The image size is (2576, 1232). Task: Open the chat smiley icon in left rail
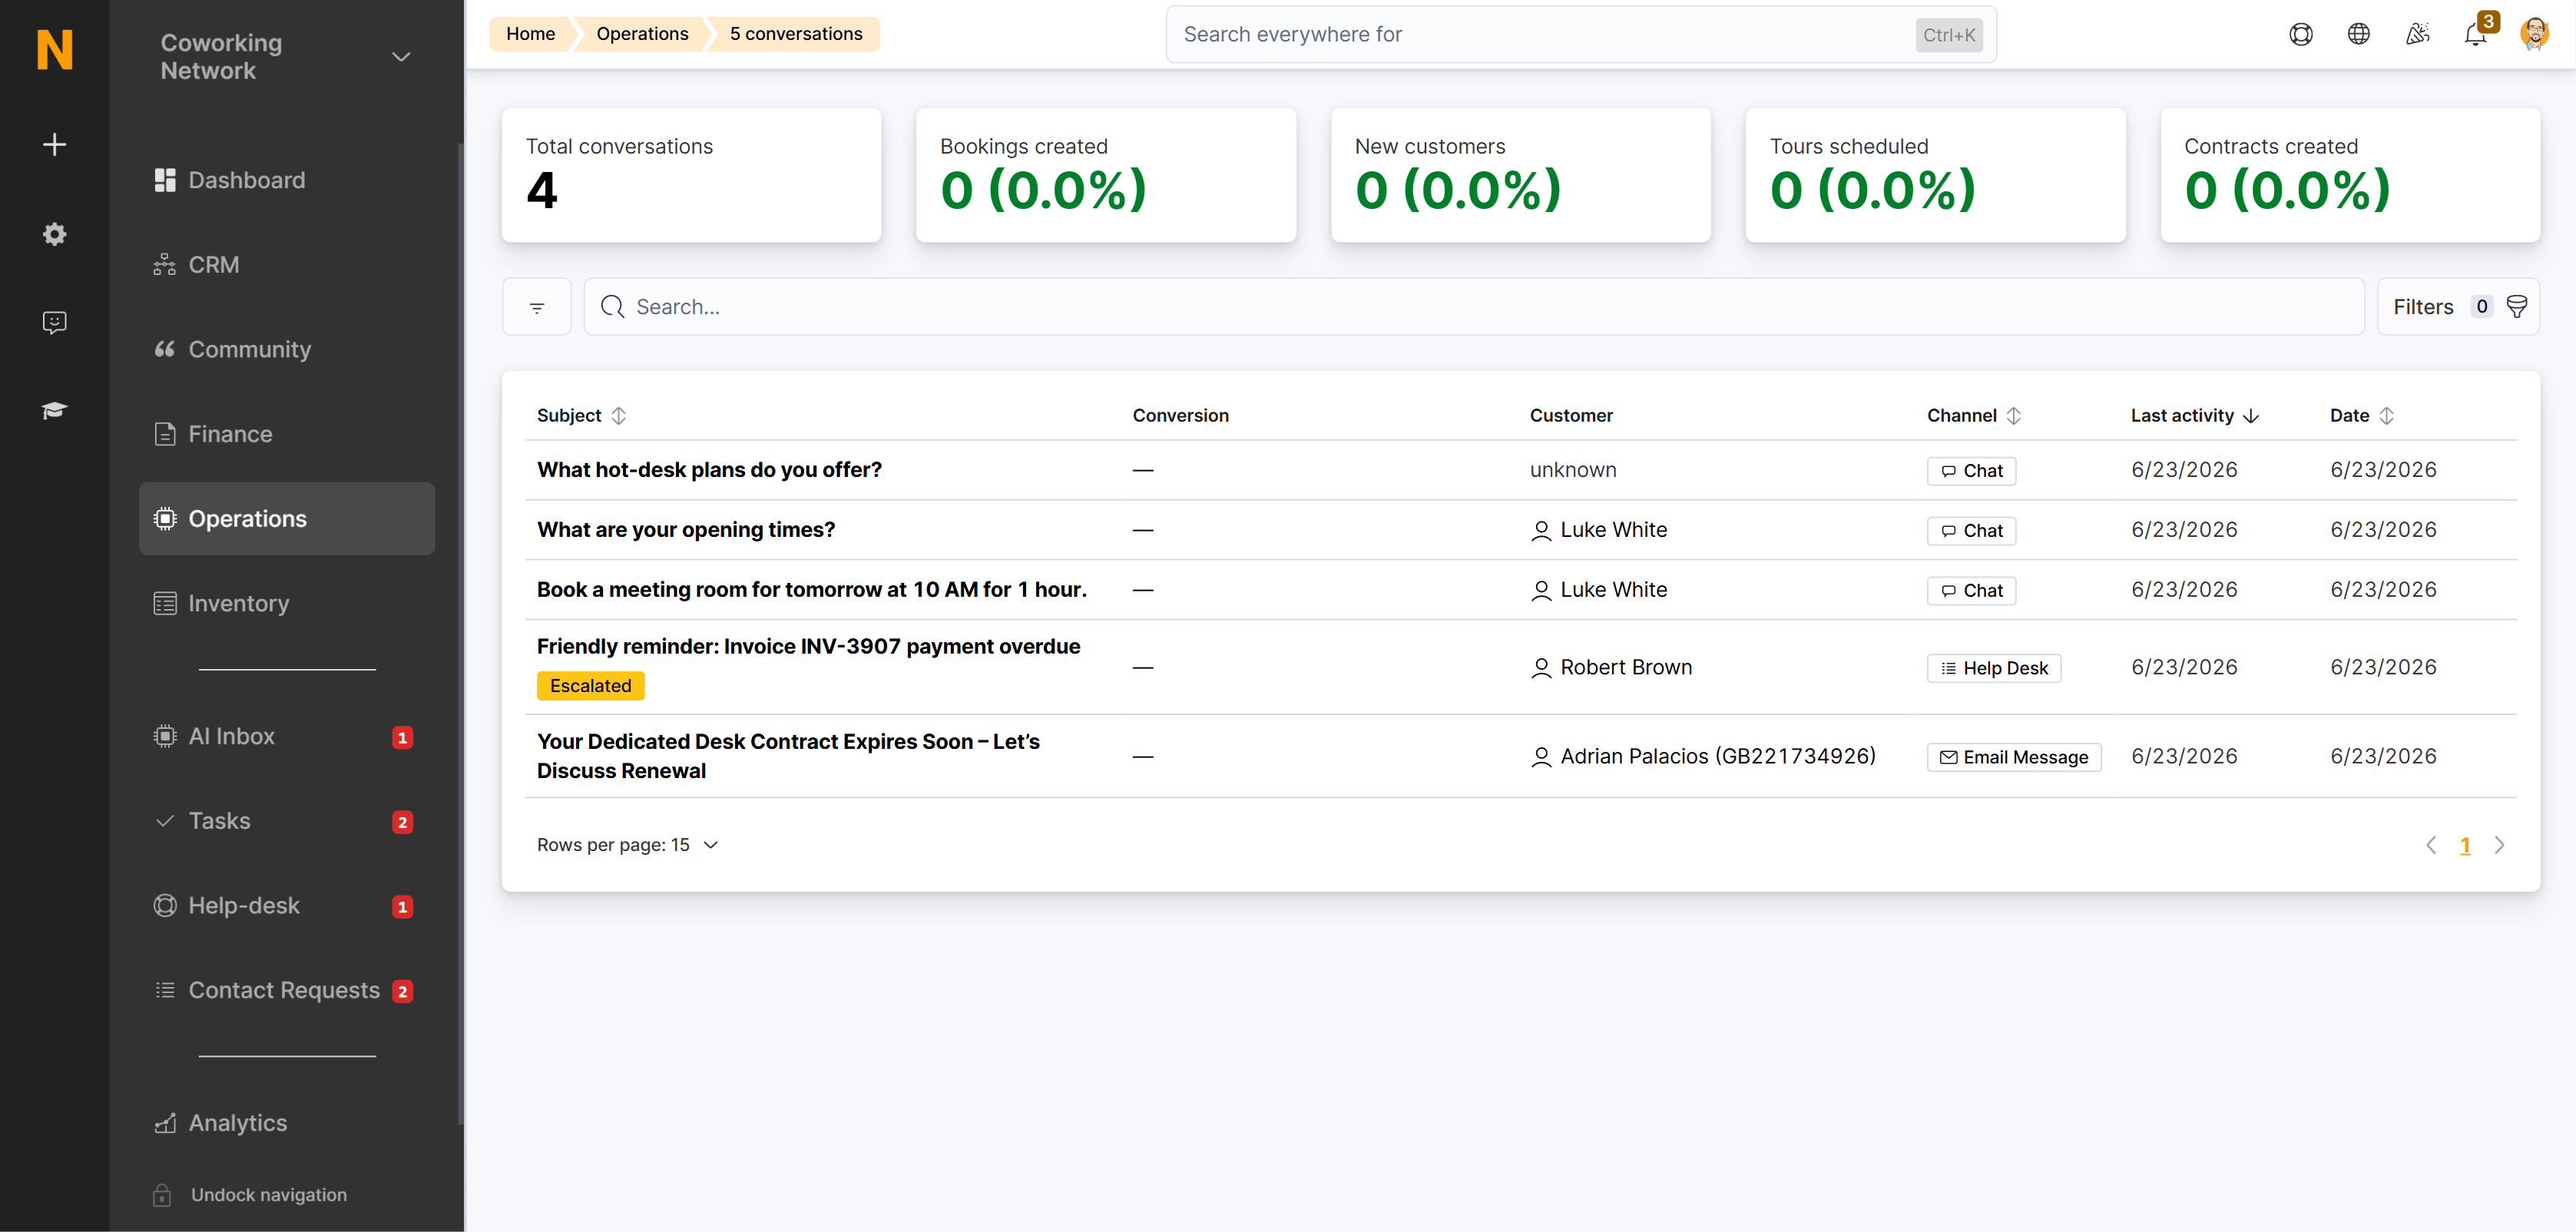tap(55, 322)
